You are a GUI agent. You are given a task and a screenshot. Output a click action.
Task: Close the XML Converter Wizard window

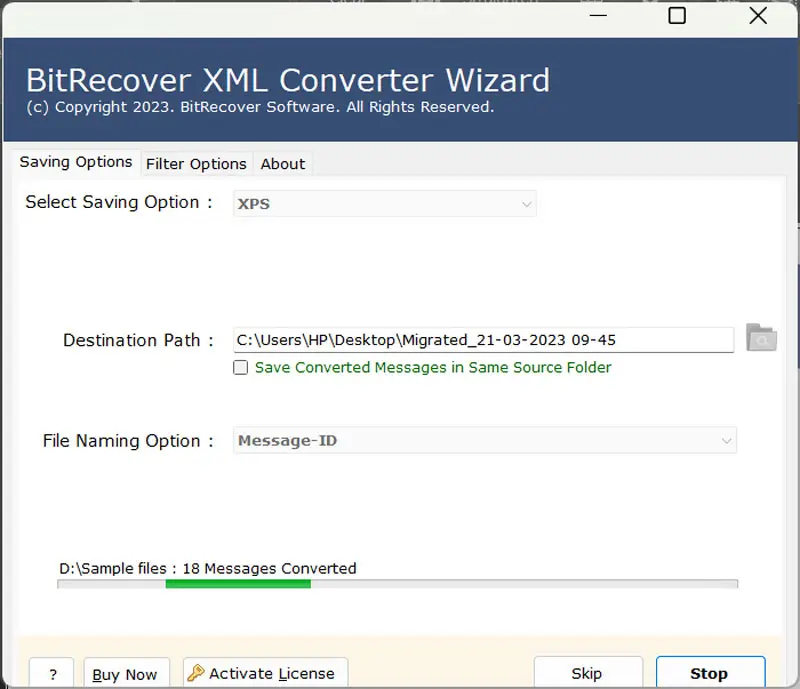758,15
